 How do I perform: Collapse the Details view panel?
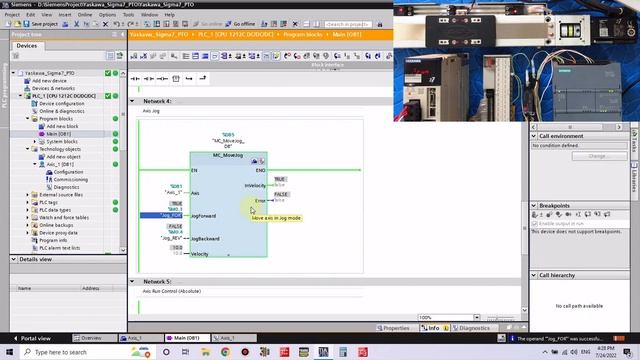13,259
